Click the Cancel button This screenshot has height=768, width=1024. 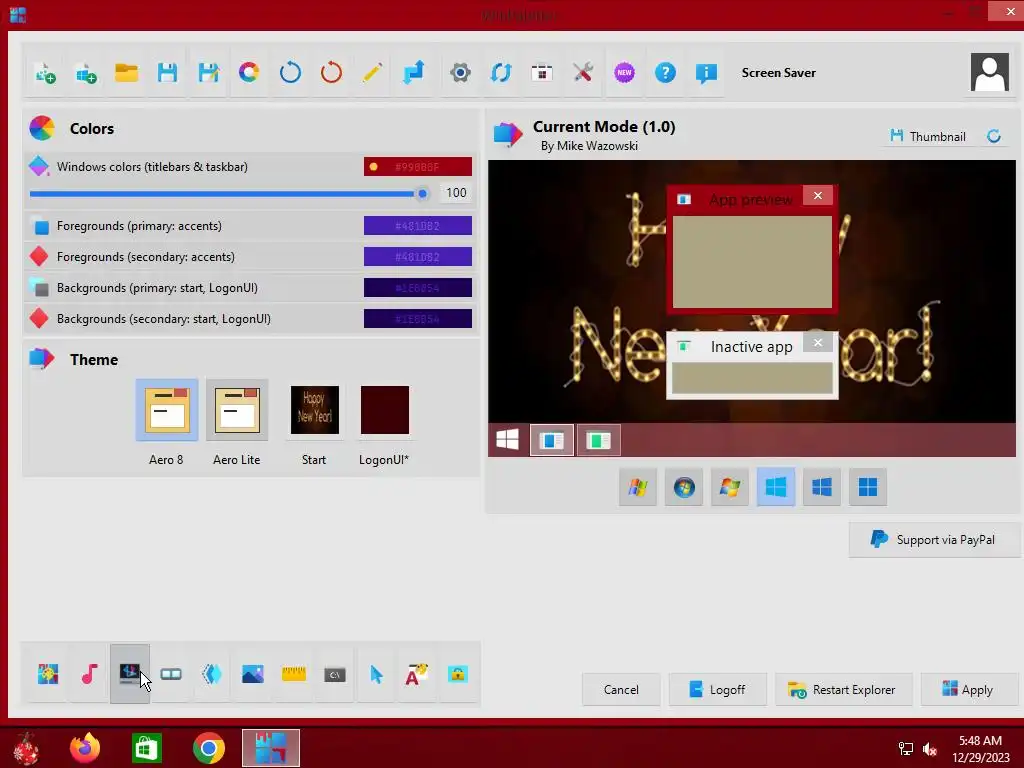click(621, 690)
